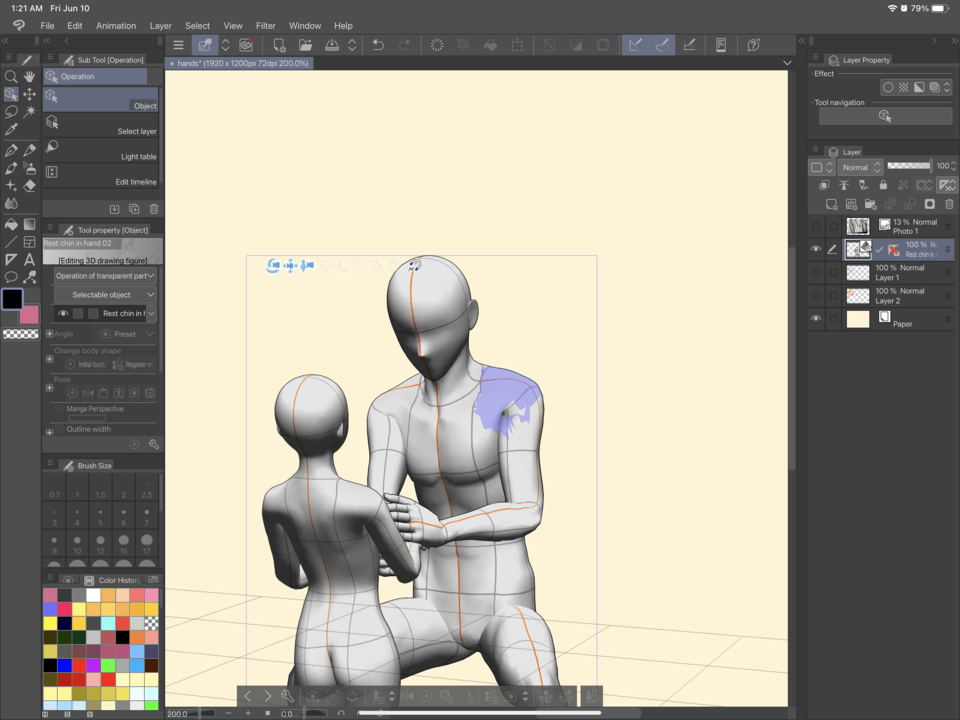This screenshot has width=960, height=720.
Task: Pick the pink sub color swatch
Action: coord(31,315)
